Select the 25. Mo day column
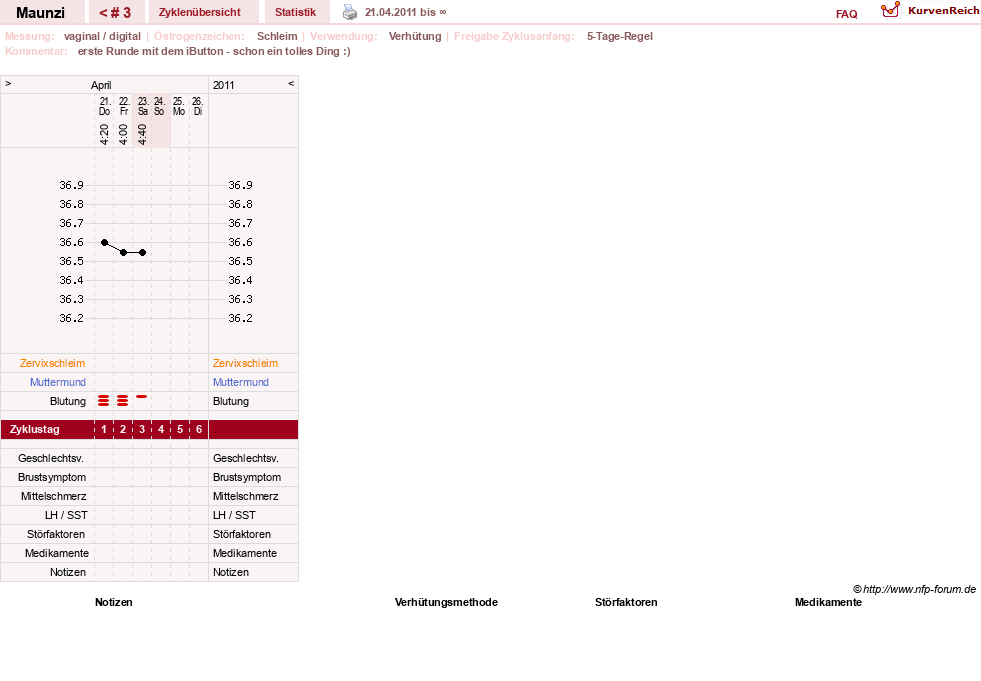This screenshot has width=981, height=681. 179,106
